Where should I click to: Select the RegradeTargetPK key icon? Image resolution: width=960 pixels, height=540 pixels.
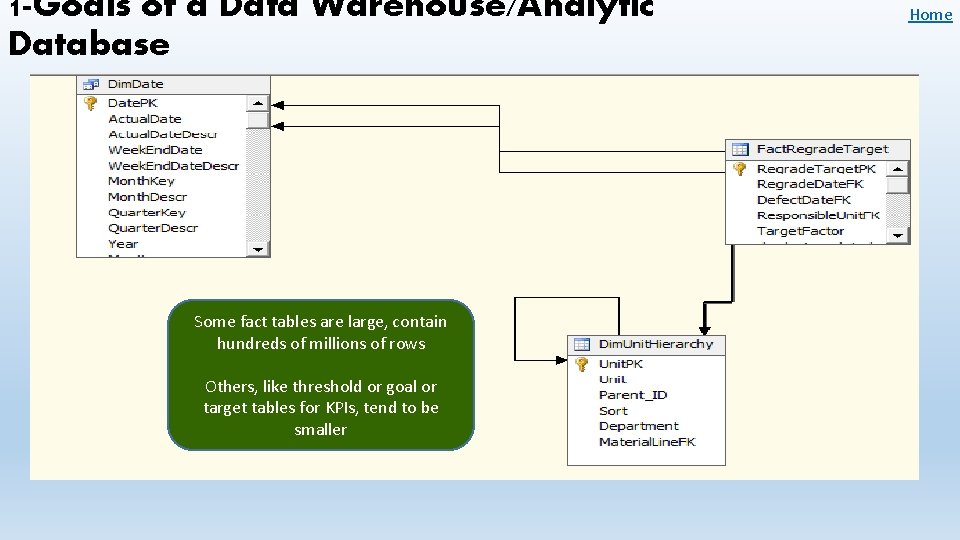point(740,168)
